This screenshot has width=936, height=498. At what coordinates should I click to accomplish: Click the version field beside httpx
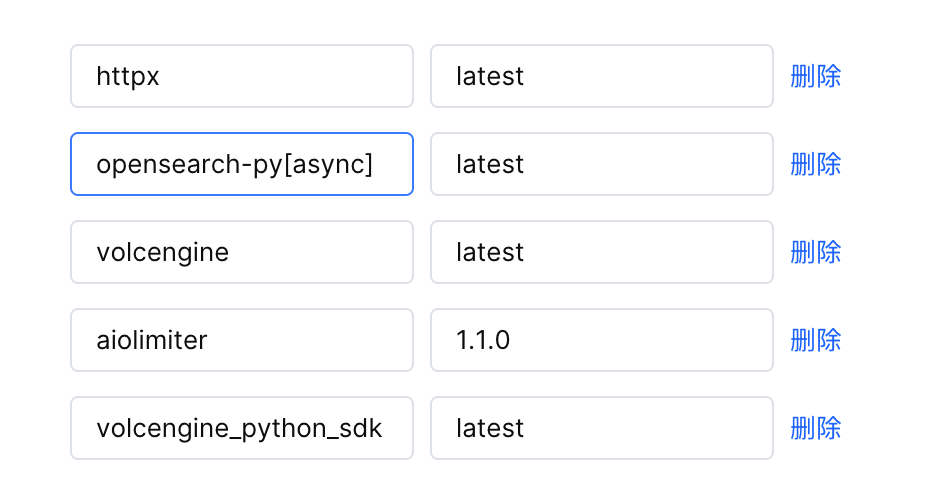(601, 76)
